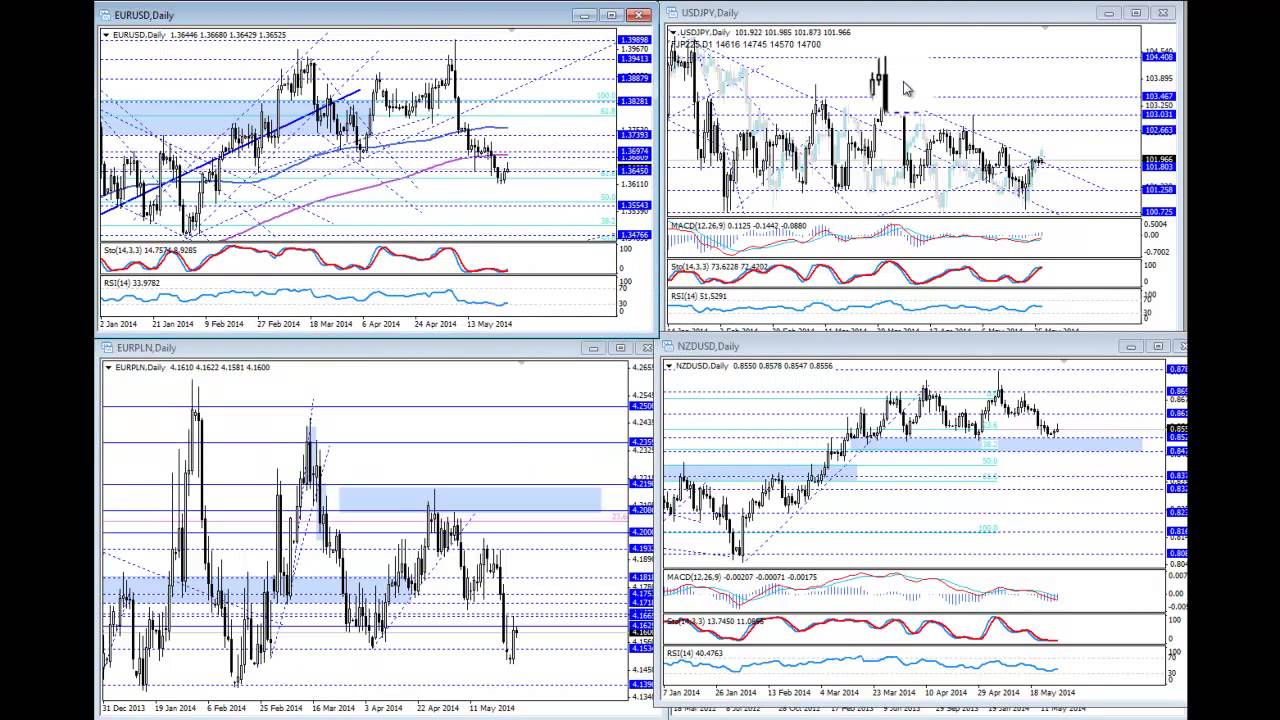Maximize the EURPLN,Daily chart window
Viewport: 1280px width, 720px height.
tap(620, 348)
